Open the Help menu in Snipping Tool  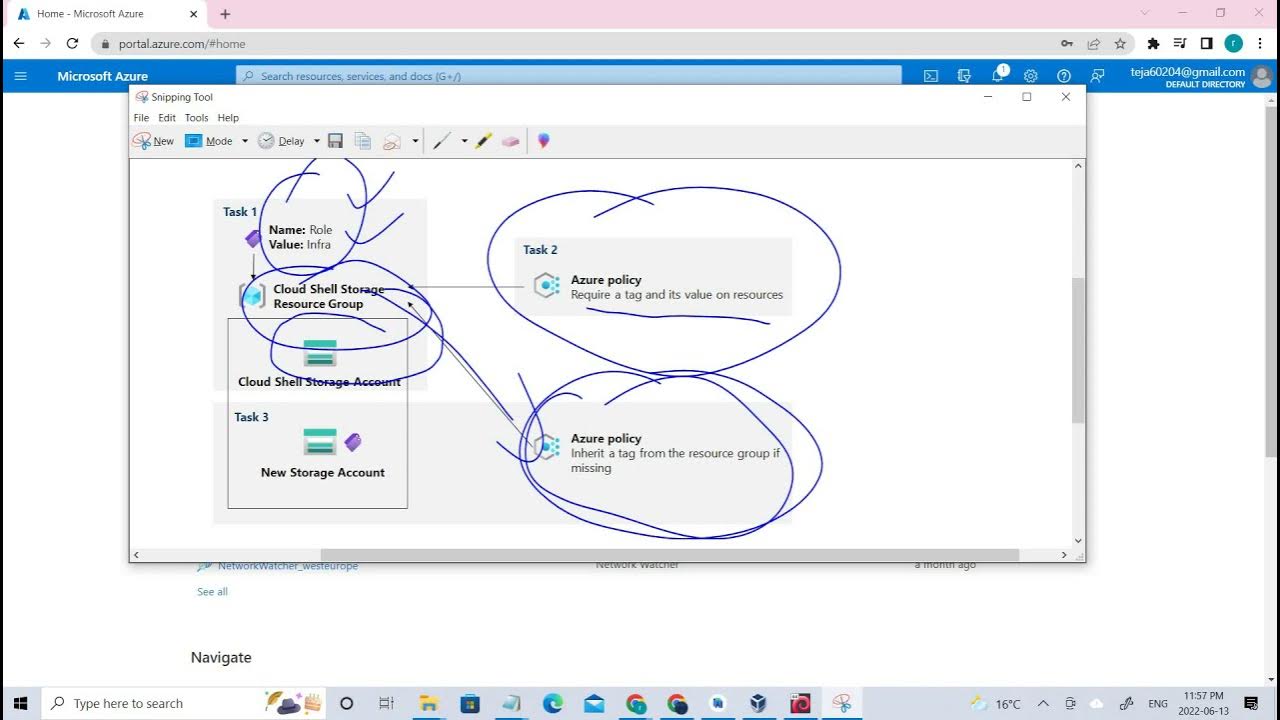228,118
